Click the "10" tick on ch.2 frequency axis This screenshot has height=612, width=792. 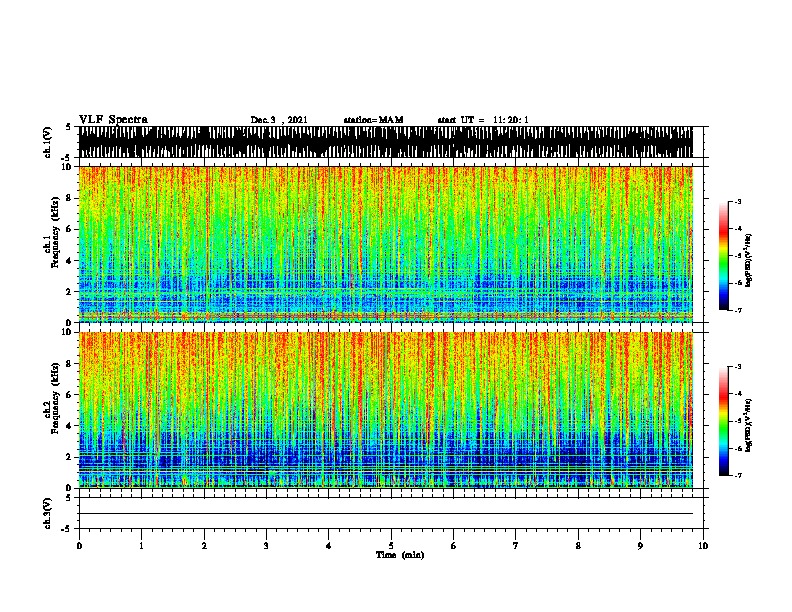(68, 332)
